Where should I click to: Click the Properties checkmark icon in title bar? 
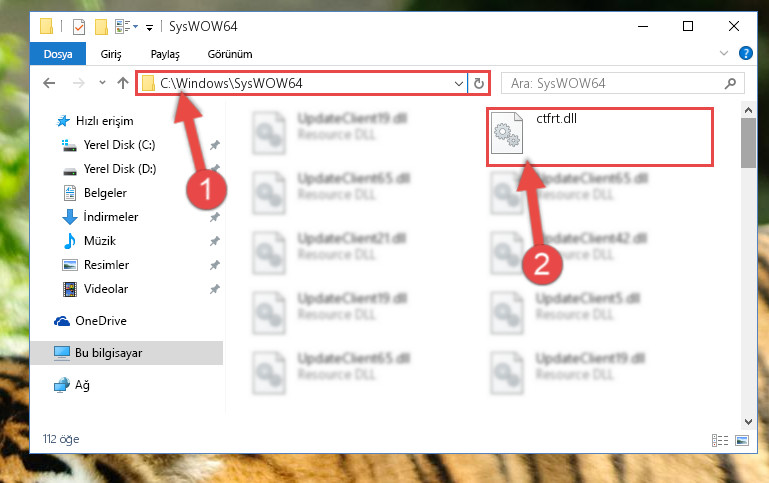pyautogui.click(x=78, y=26)
